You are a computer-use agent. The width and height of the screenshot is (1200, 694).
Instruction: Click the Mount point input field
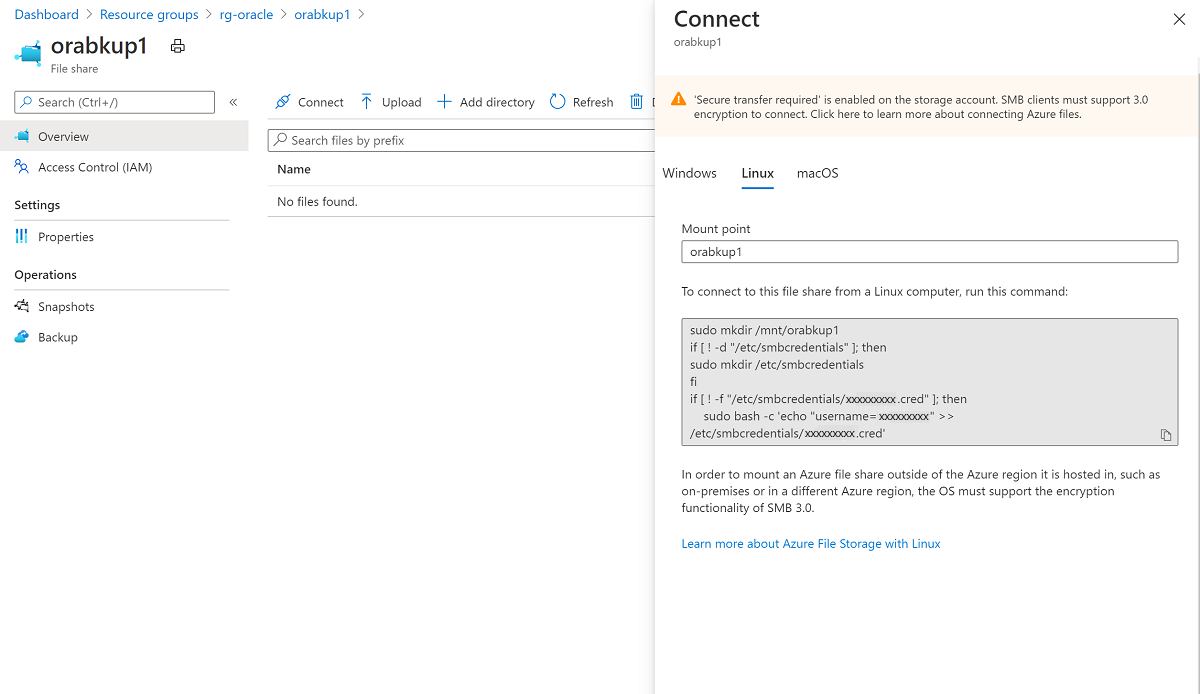(929, 252)
